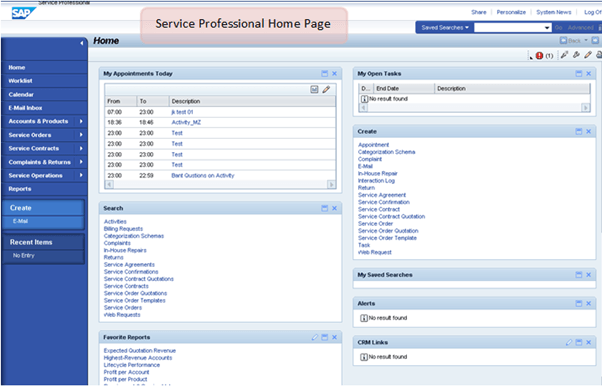Expand the Service Contracts submenu arrow in sidebar
This screenshot has height=387, width=602.
coord(81,148)
